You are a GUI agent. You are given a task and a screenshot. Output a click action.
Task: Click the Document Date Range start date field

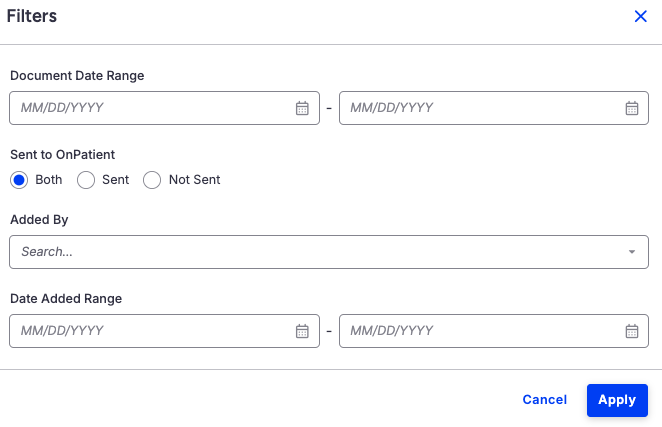150,108
